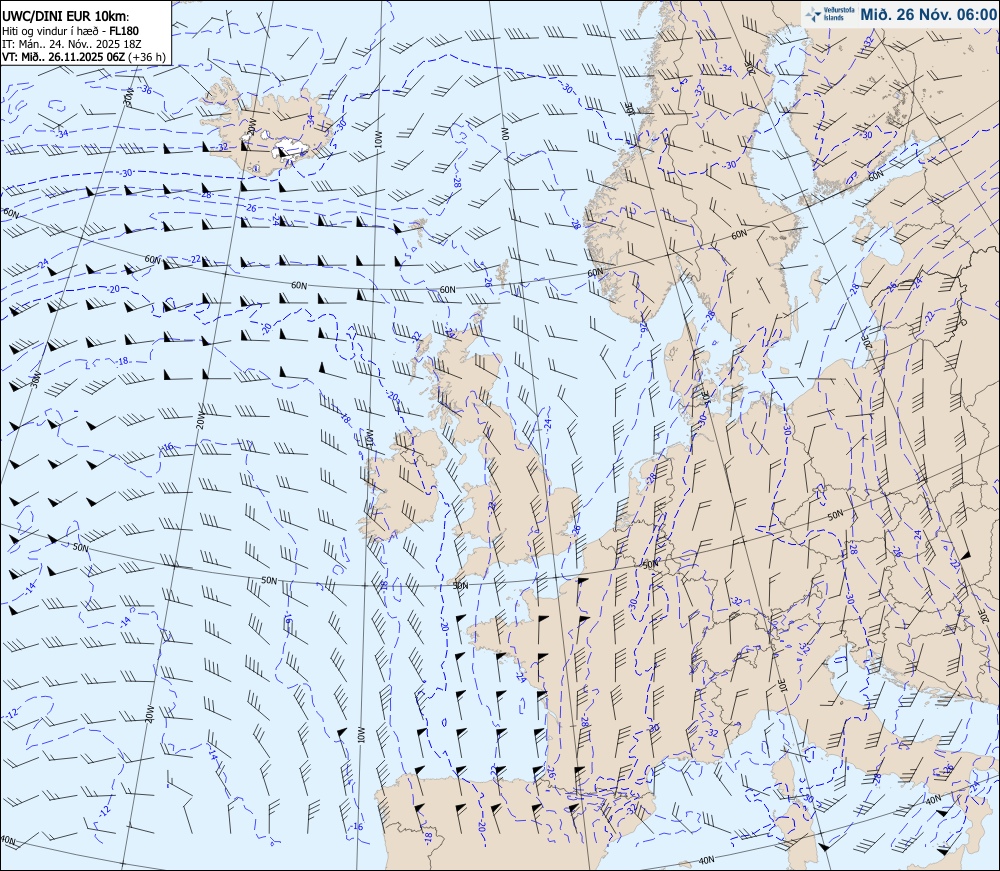Click the 'IT: Mán.. 24. Nóv.. 2025 18Z' line
Viewport: 1000px width, 871px height.
(x=72, y=43)
